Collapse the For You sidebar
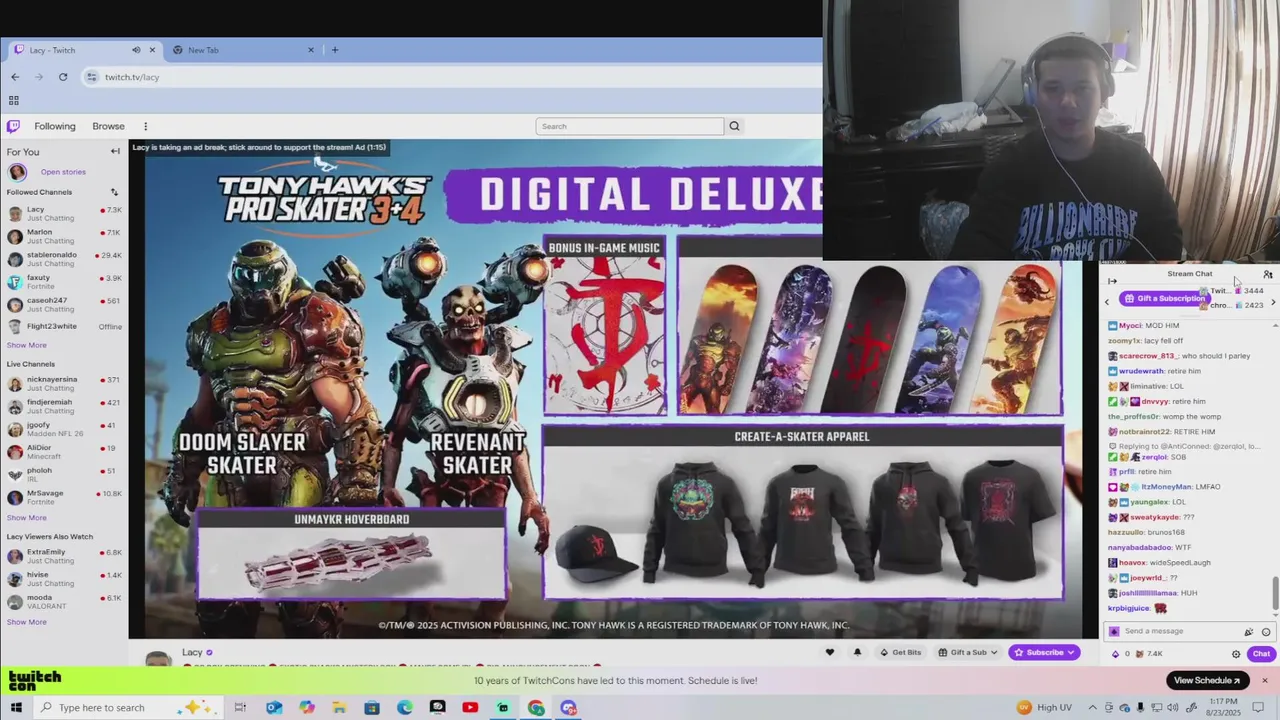The height and width of the screenshot is (720, 1280). point(115,151)
